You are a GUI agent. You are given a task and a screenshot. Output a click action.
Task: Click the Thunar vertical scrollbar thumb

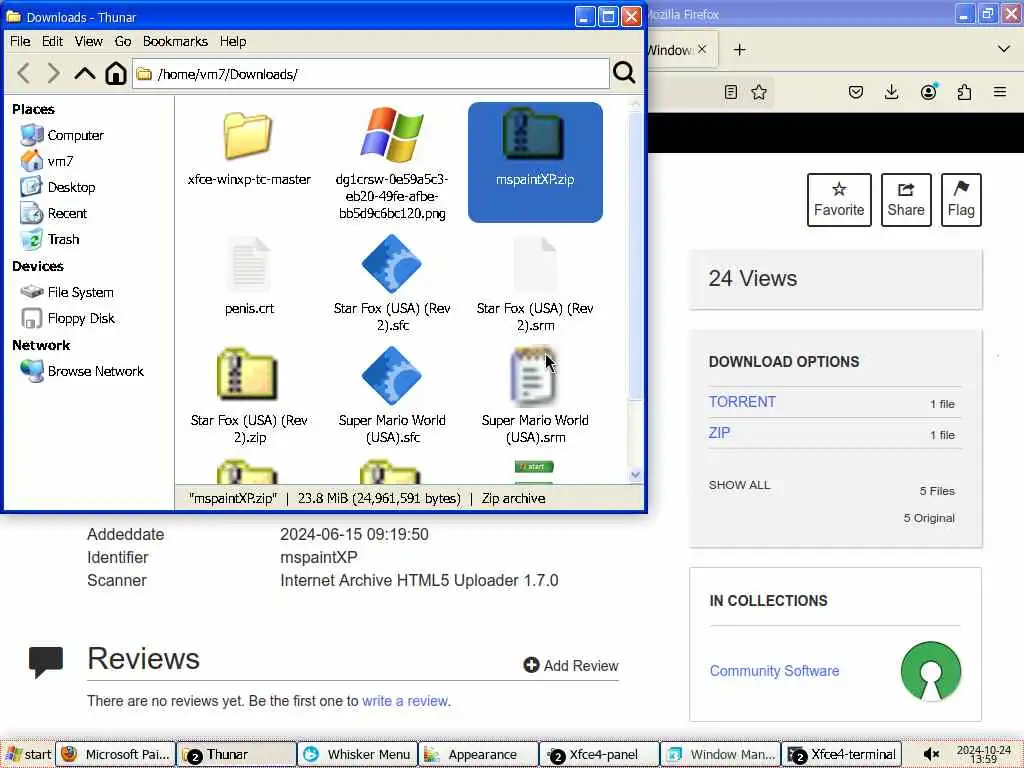pos(635,255)
